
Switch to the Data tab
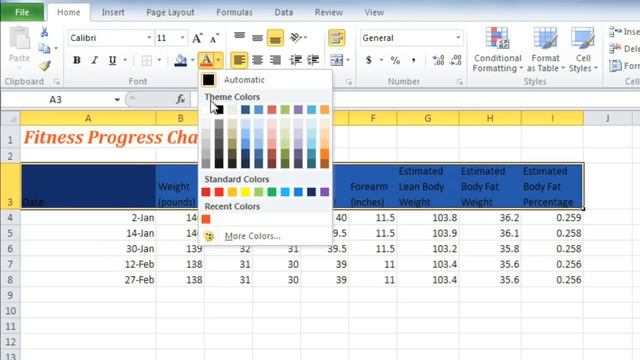pos(283,12)
